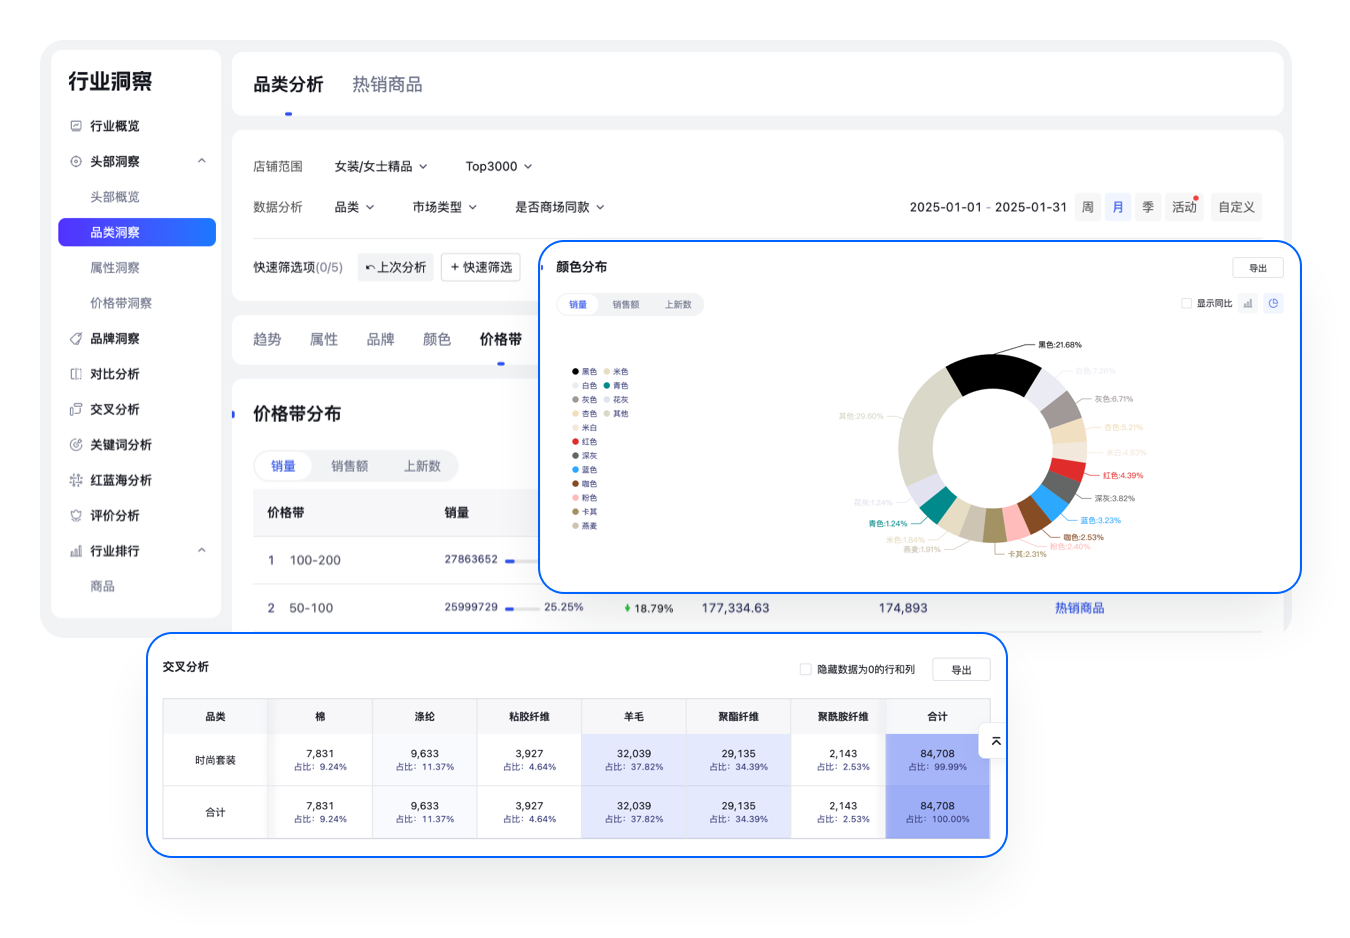Click the collapse arrow beside cross-analysis table
This screenshot has width=1350, height=938.
click(995, 741)
